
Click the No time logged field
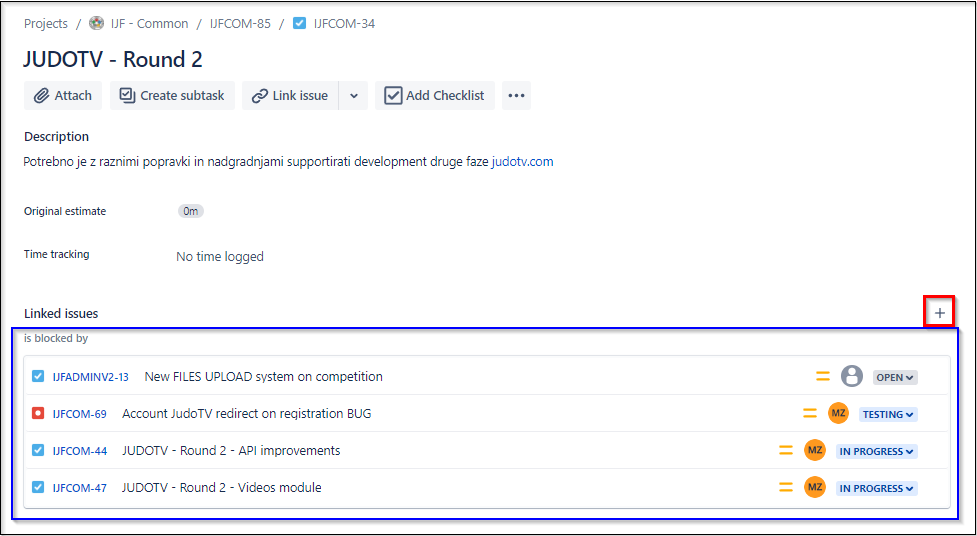click(220, 256)
